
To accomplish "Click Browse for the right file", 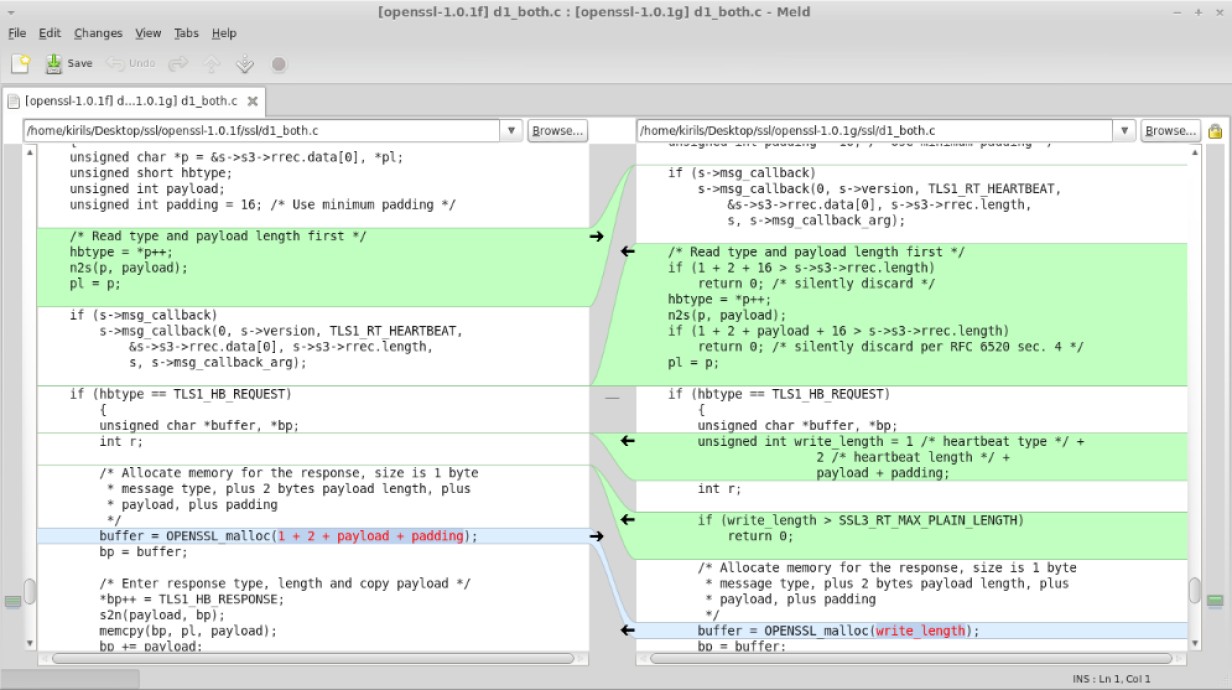I will (1170, 131).
